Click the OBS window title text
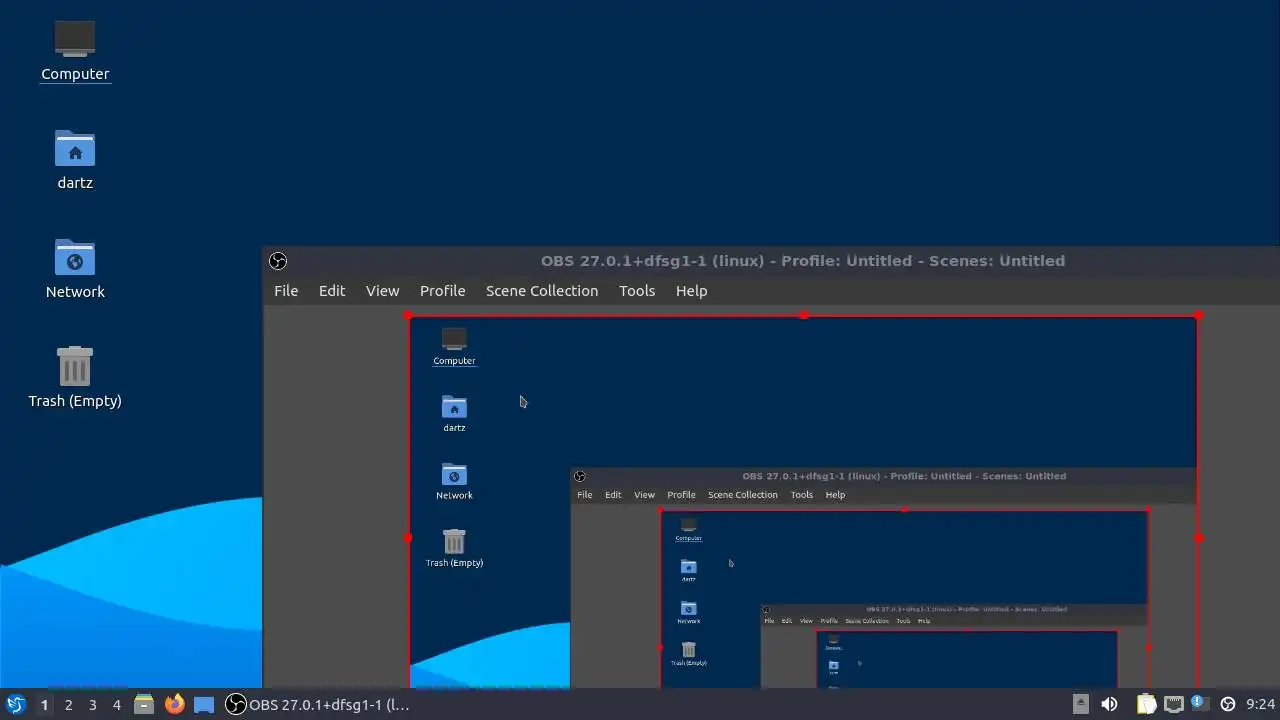 (x=803, y=261)
